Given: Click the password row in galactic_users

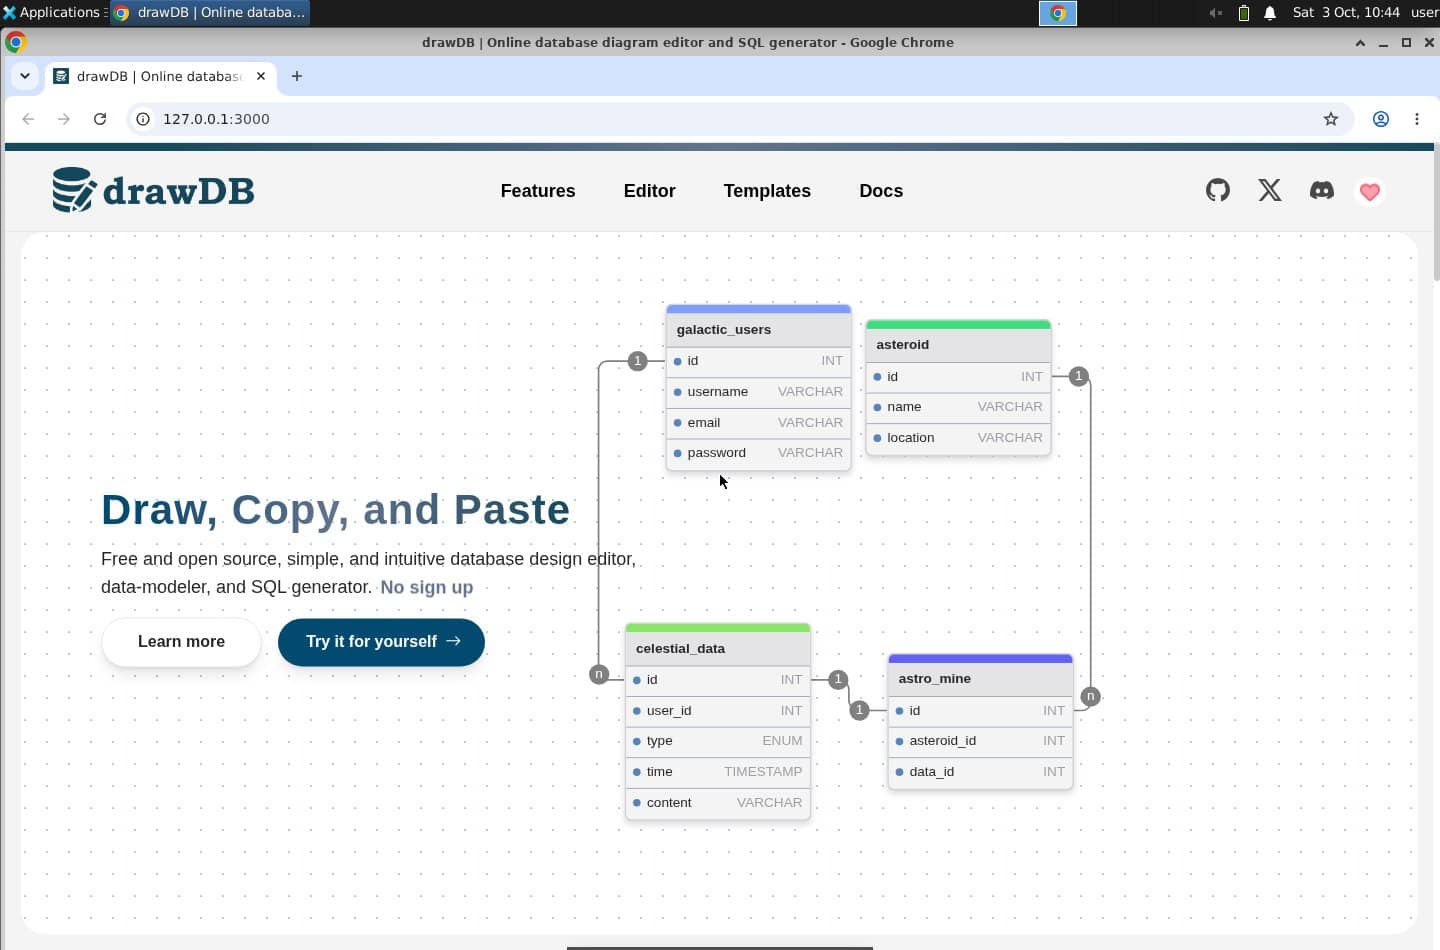Looking at the screenshot, I should (758, 453).
